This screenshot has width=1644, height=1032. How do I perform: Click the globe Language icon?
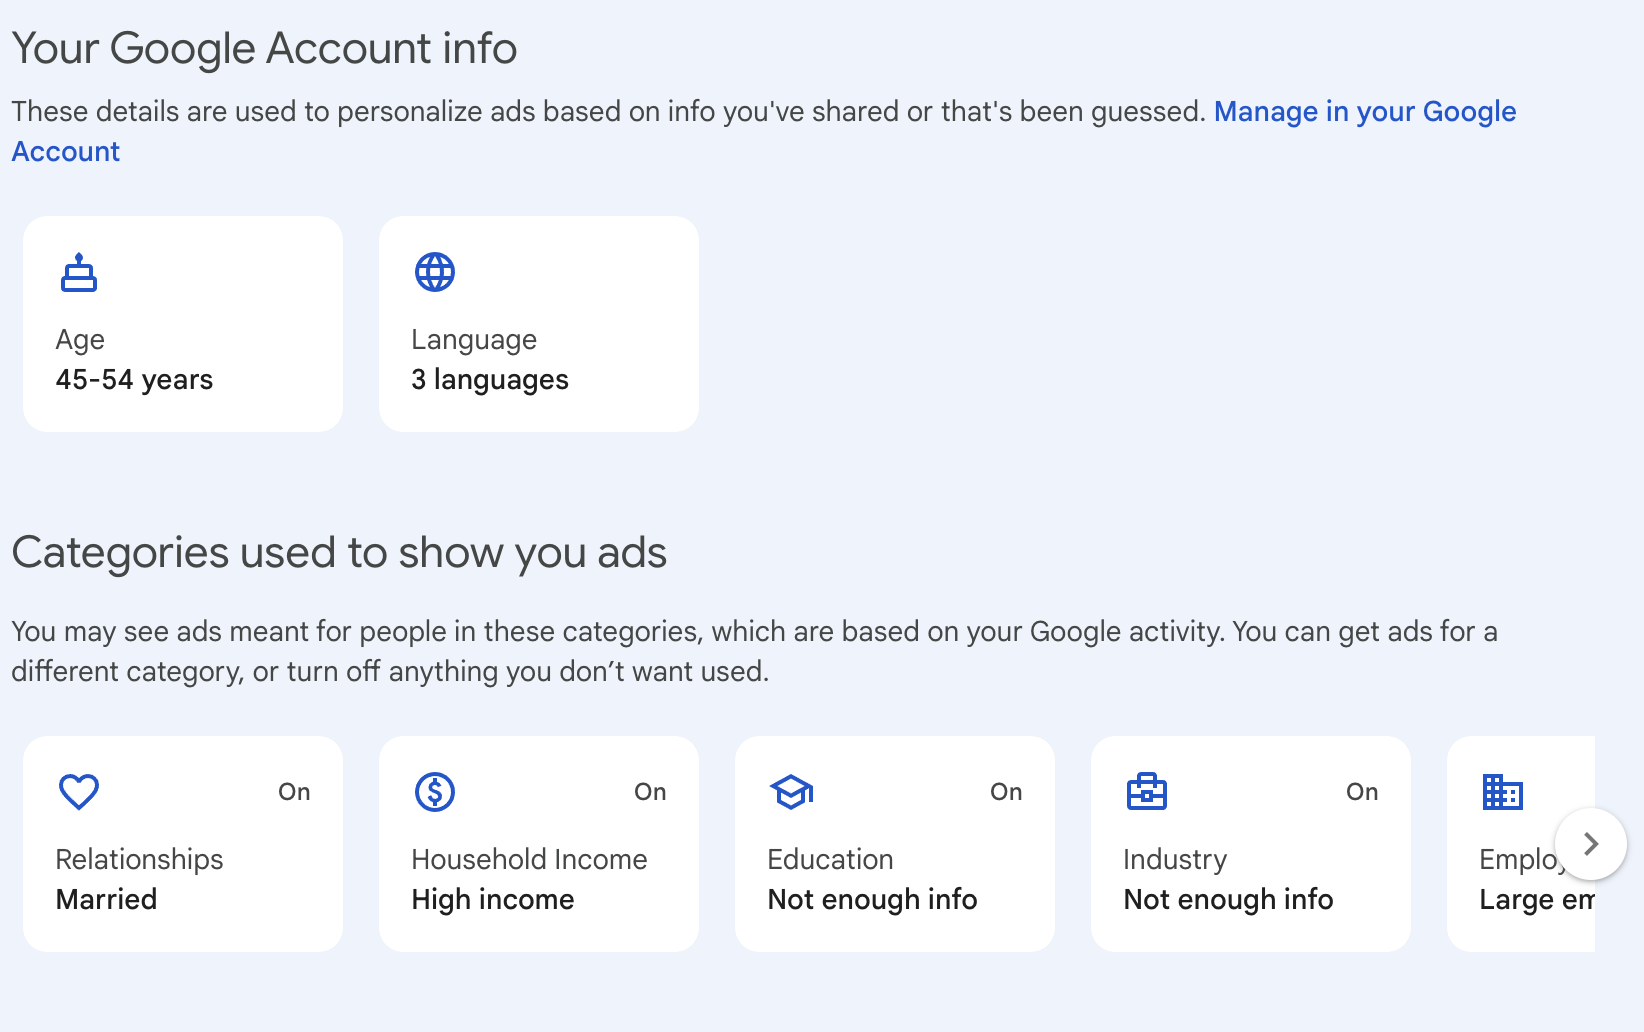(x=435, y=272)
